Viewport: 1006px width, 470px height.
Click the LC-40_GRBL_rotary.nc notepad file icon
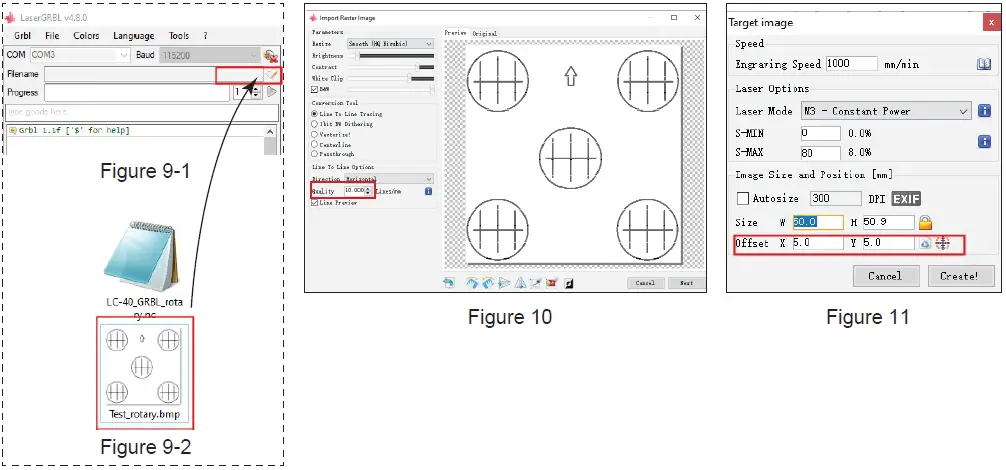click(141, 255)
